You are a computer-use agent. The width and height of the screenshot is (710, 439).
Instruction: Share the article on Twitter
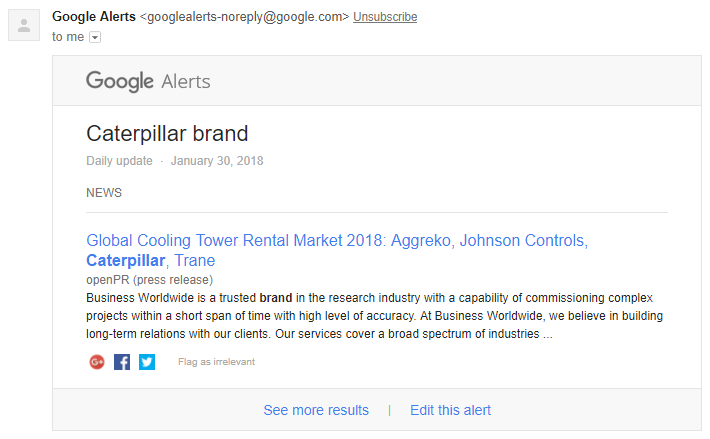point(147,362)
